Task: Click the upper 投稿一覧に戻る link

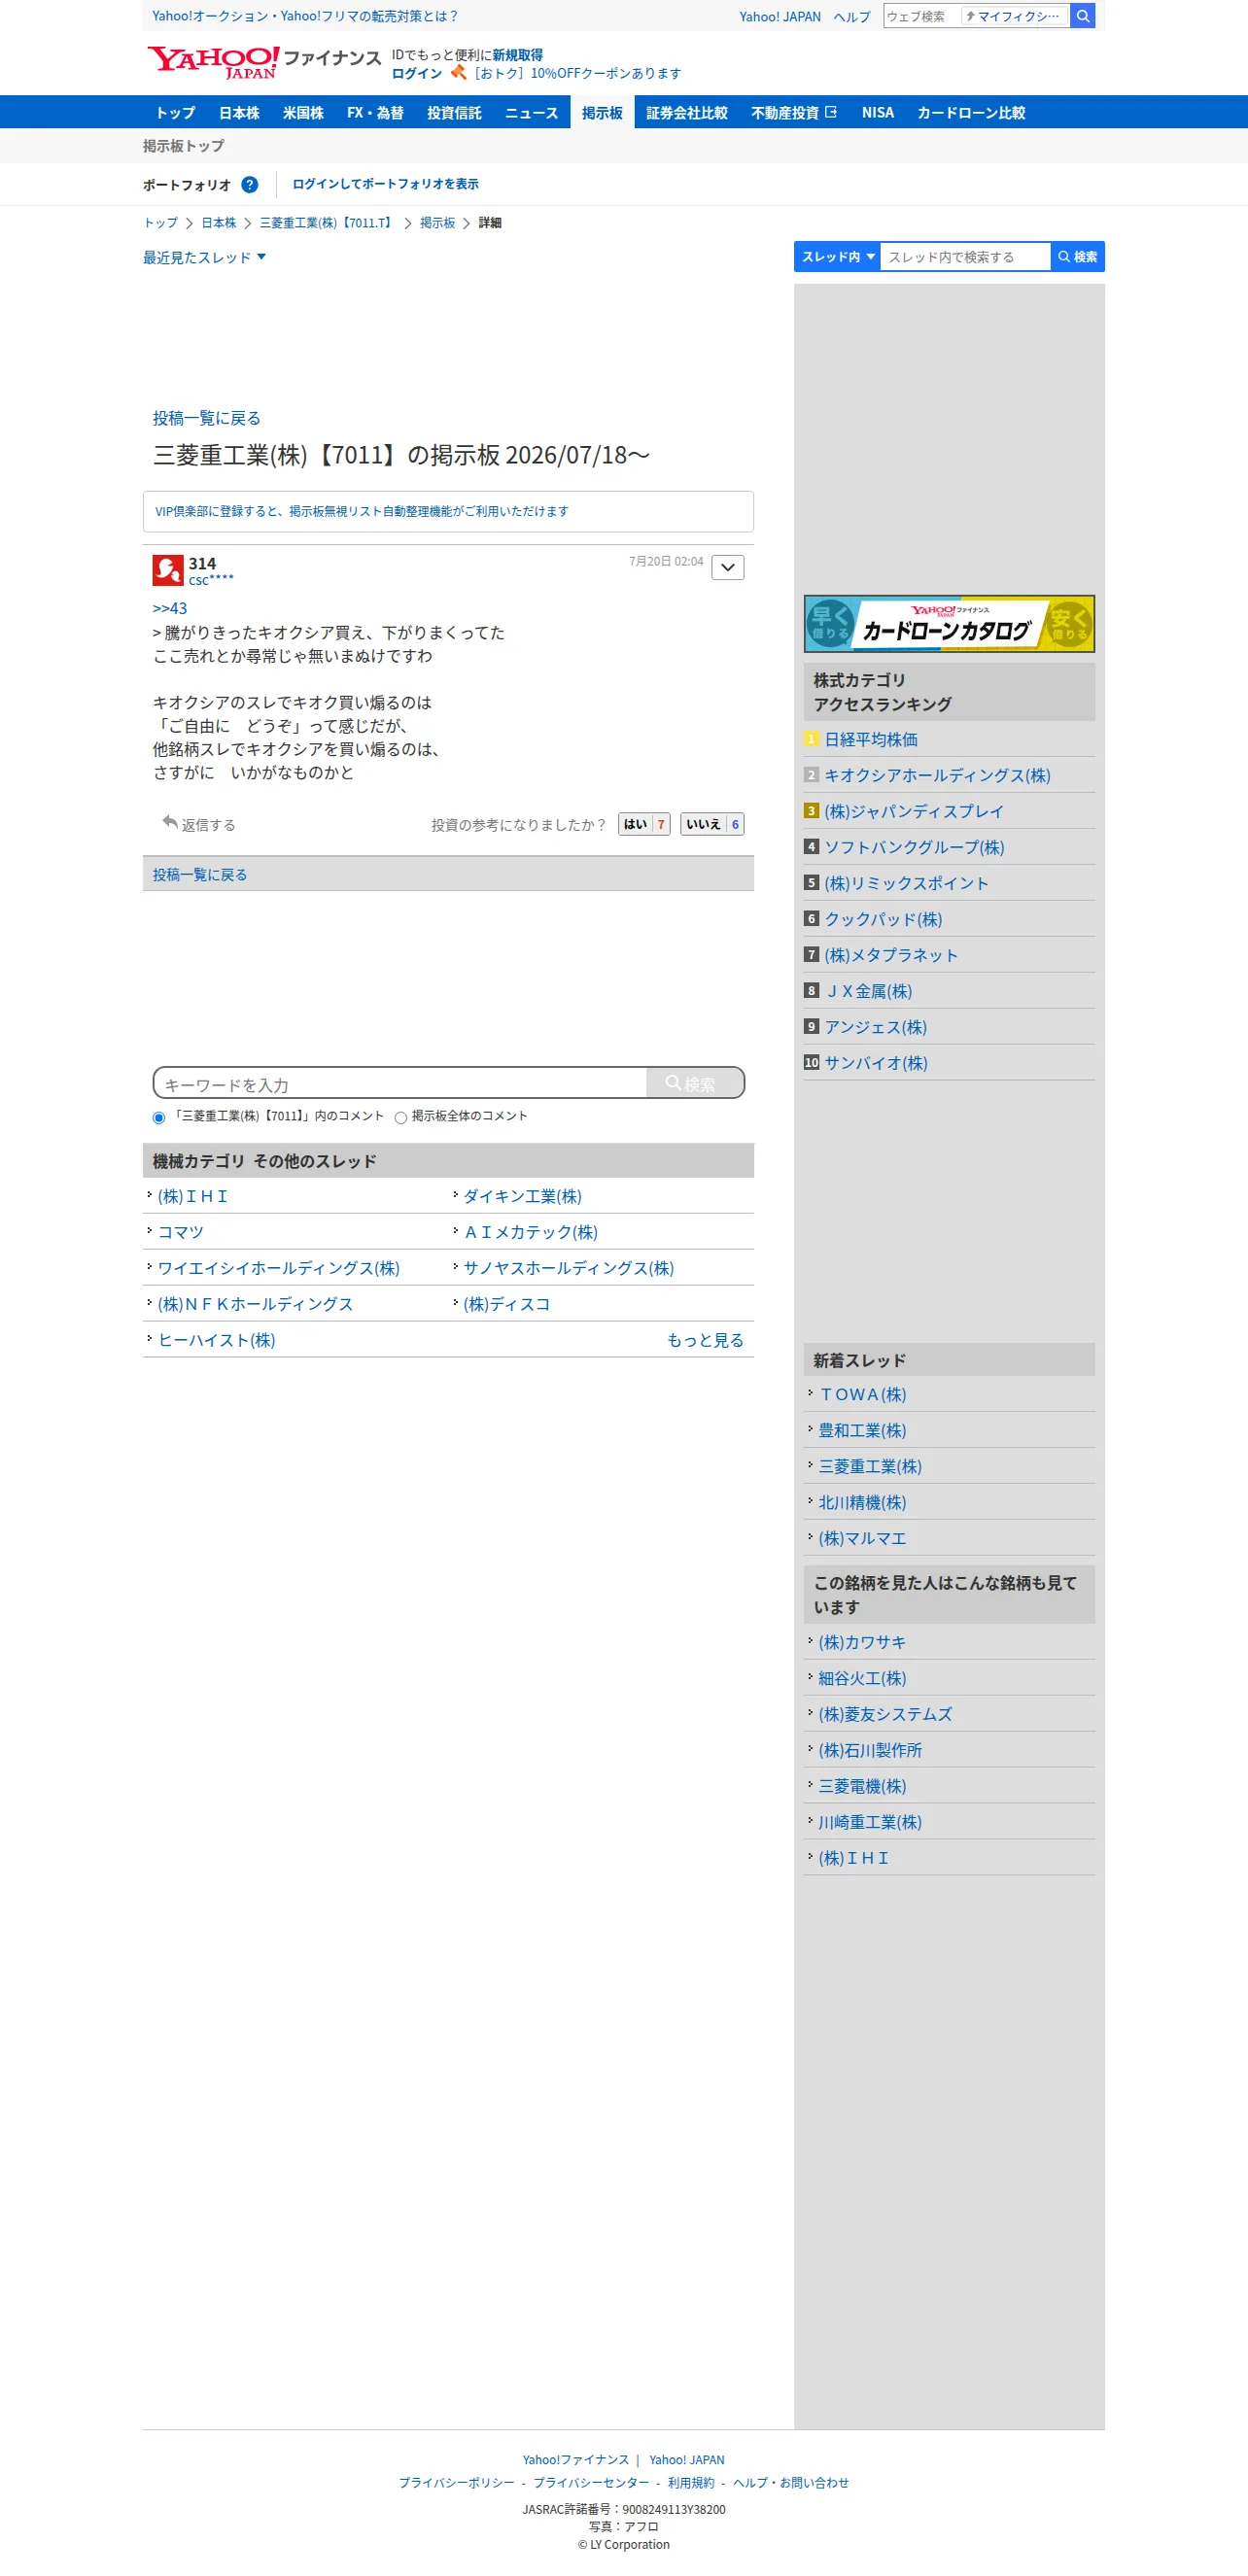Action: click(207, 418)
